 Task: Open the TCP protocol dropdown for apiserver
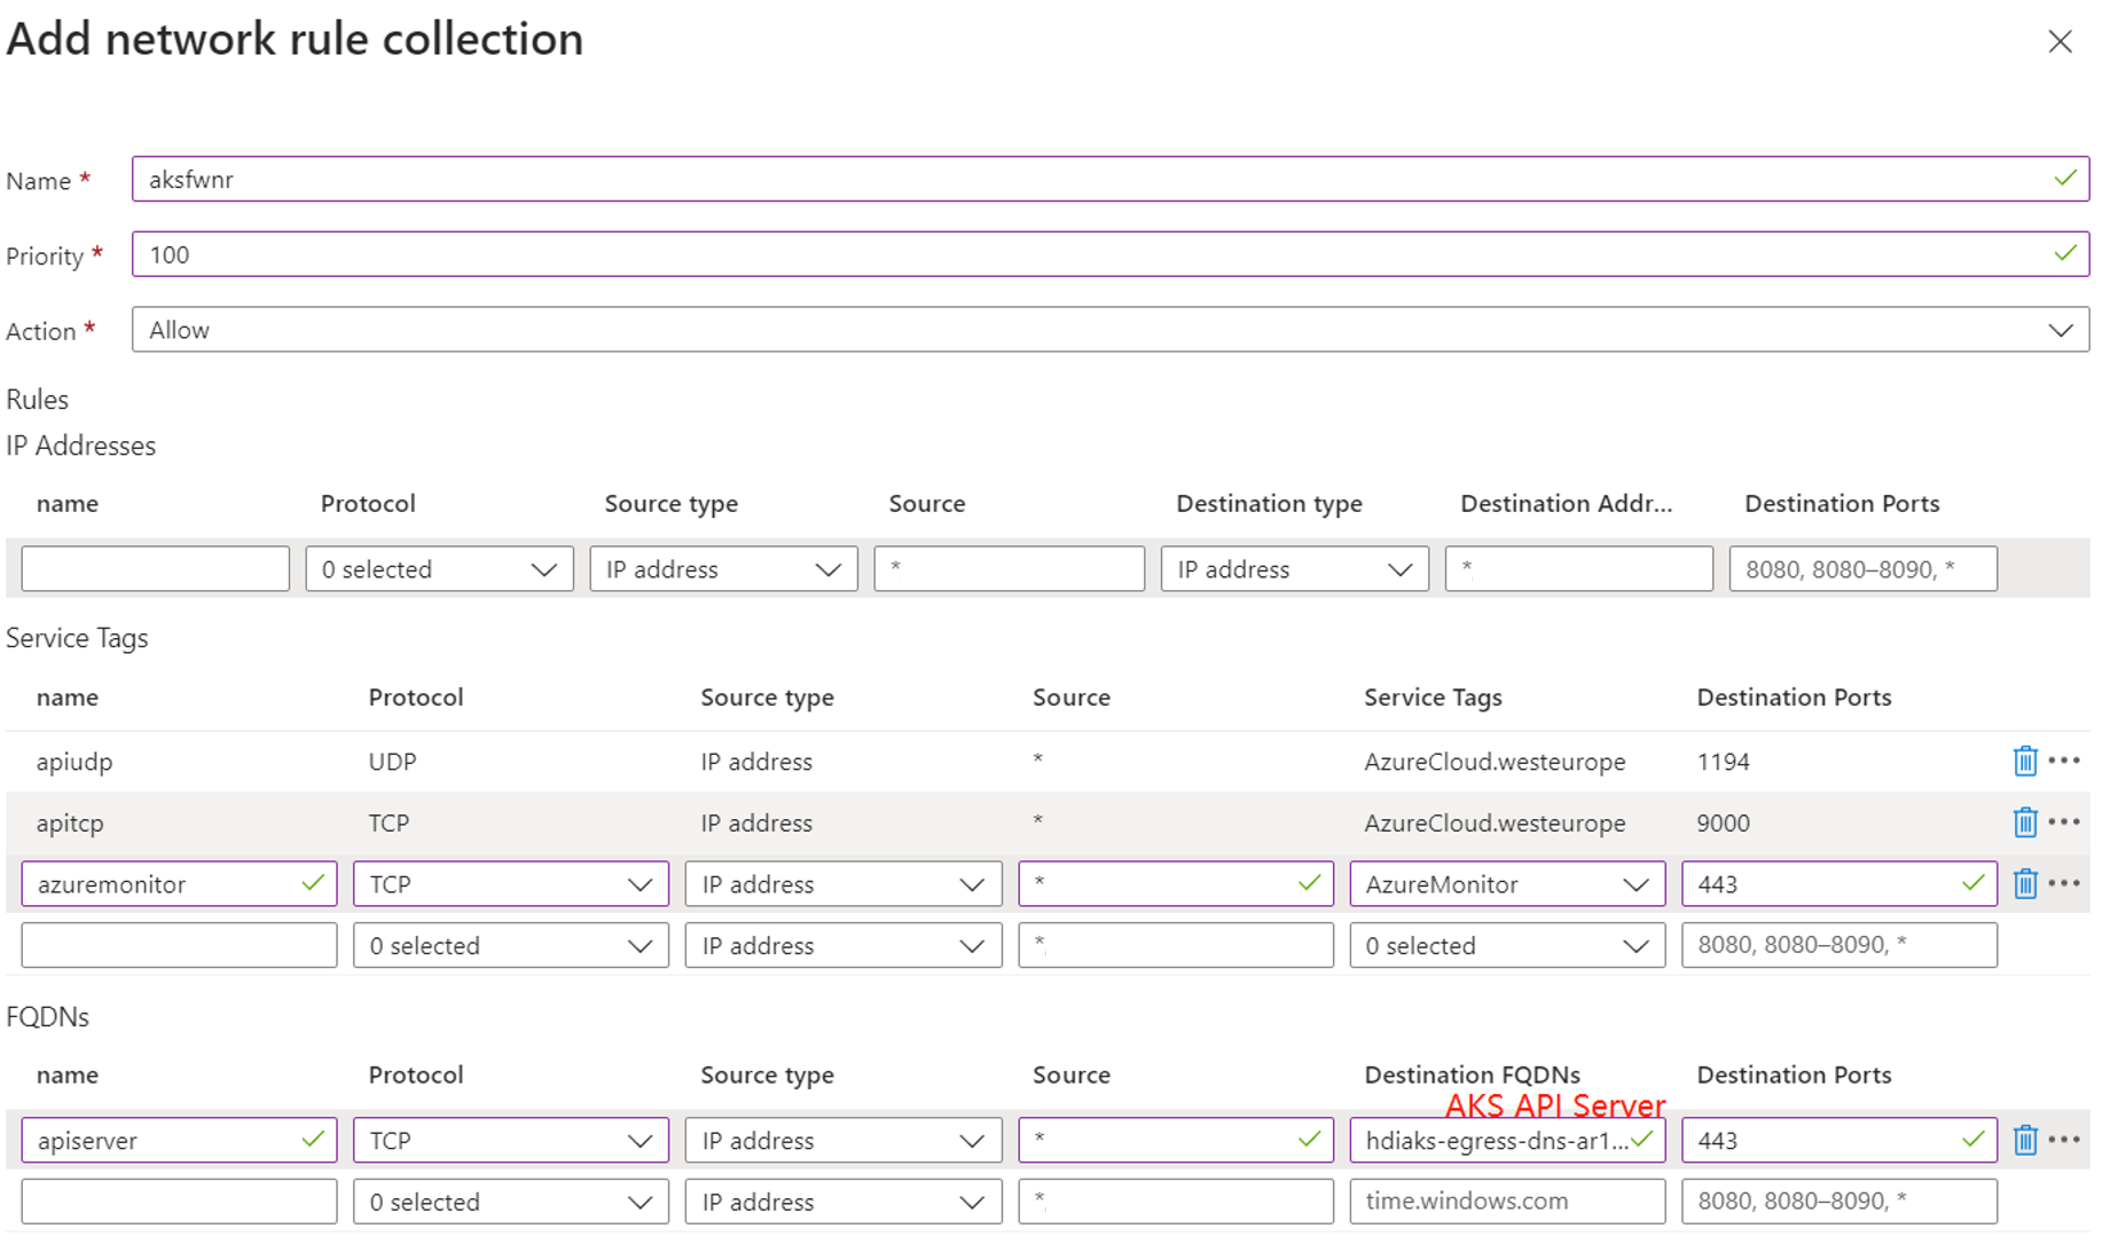point(510,1140)
